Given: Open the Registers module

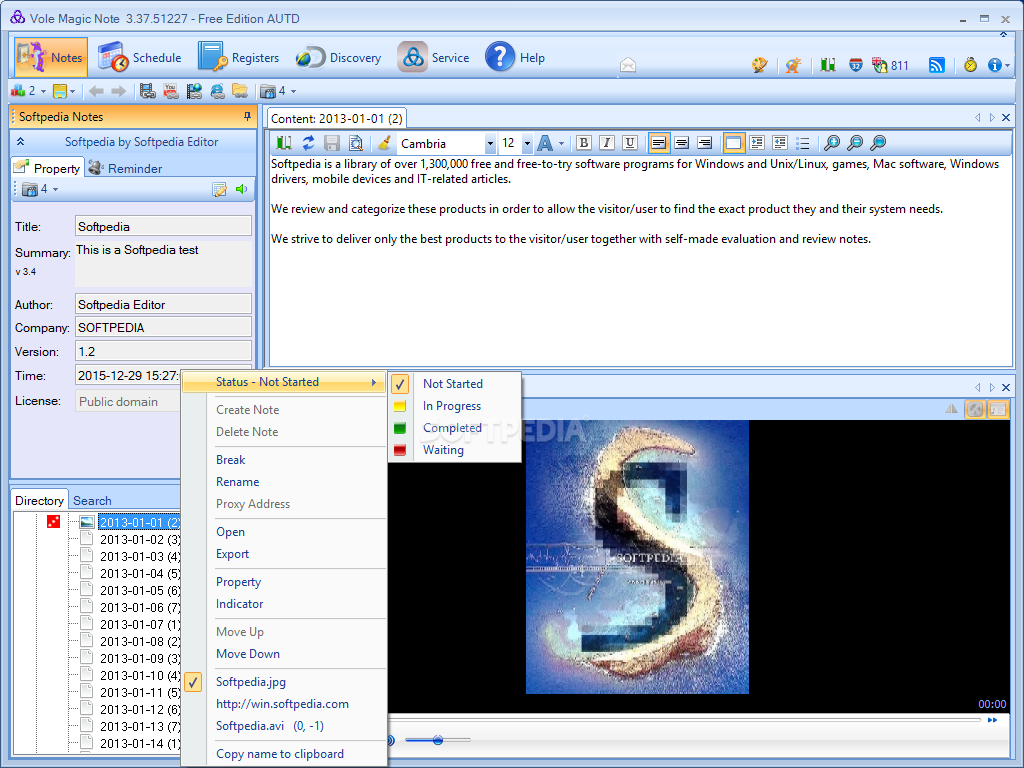Looking at the screenshot, I should click(238, 57).
